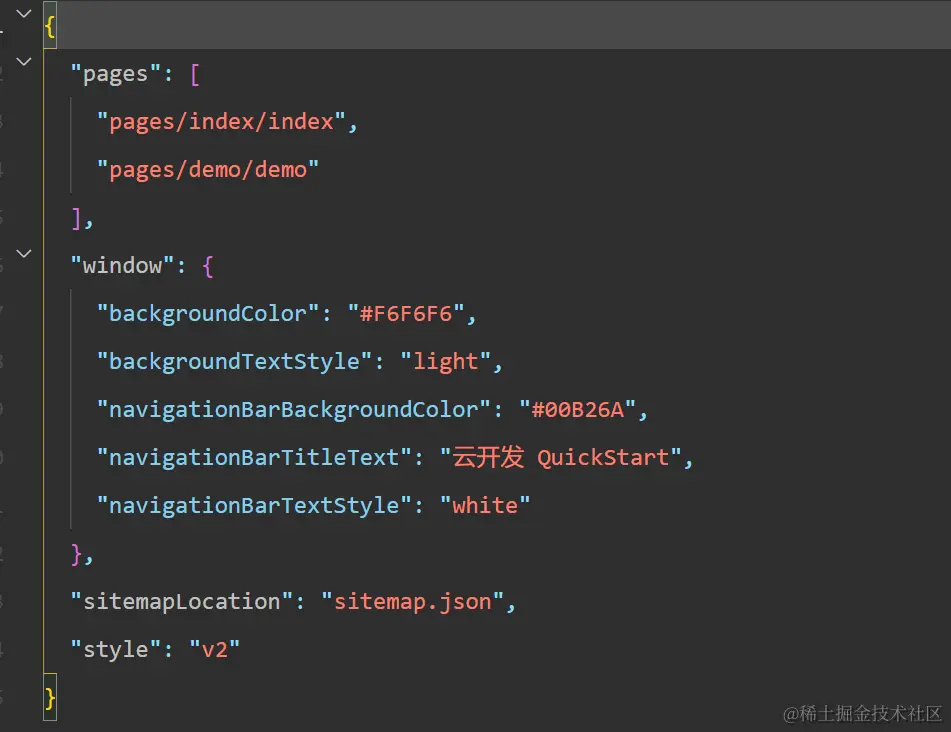Image resolution: width=951 pixels, height=732 pixels.
Task: Collapse the root object fold chevron
Action: (x=24, y=13)
